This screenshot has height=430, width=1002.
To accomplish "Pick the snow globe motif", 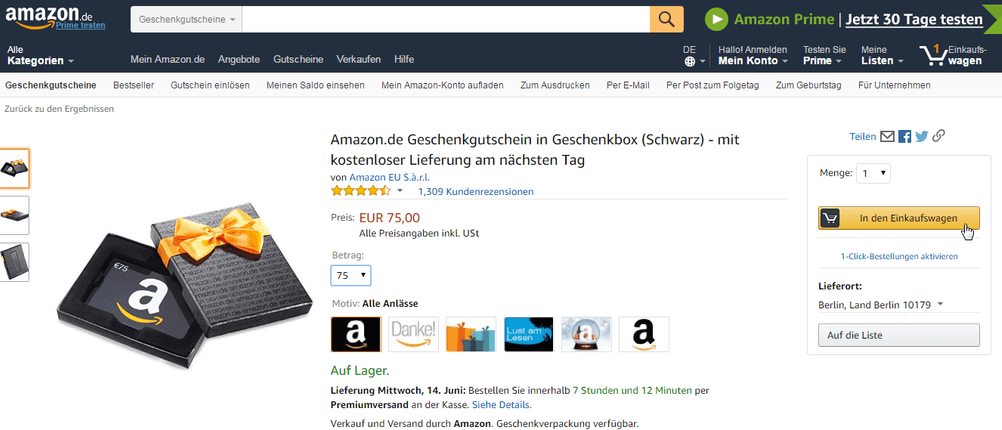I will [x=586, y=334].
